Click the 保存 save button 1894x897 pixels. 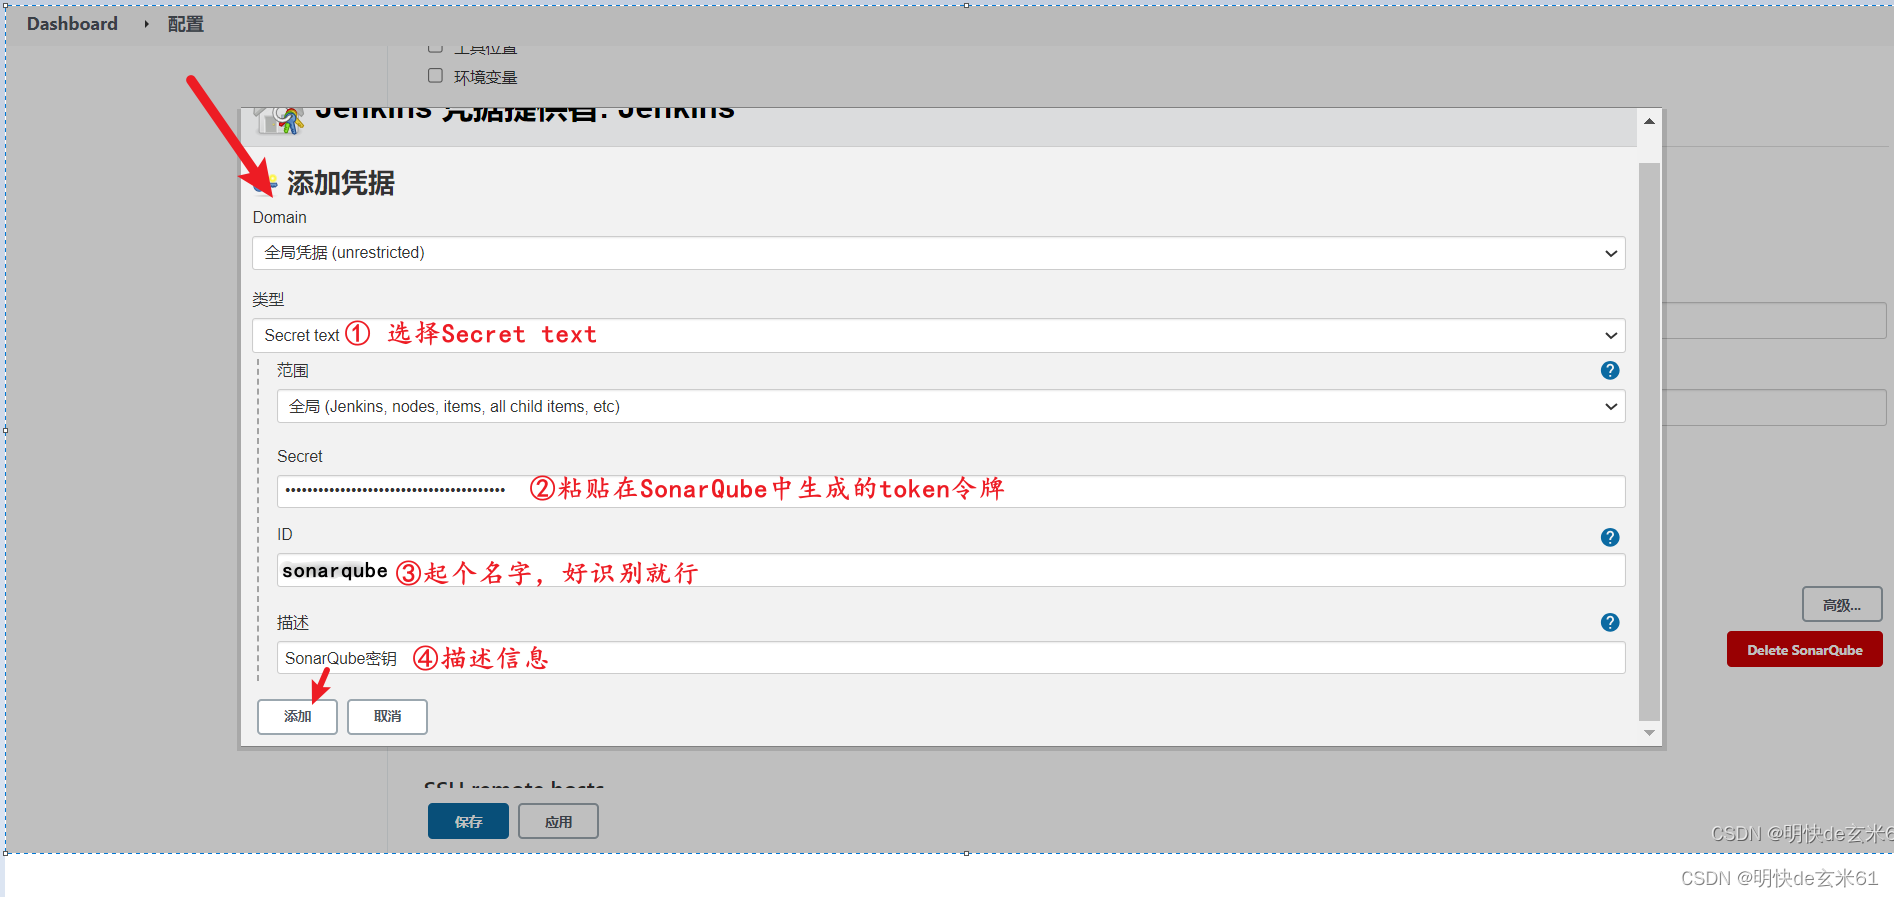point(468,821)
